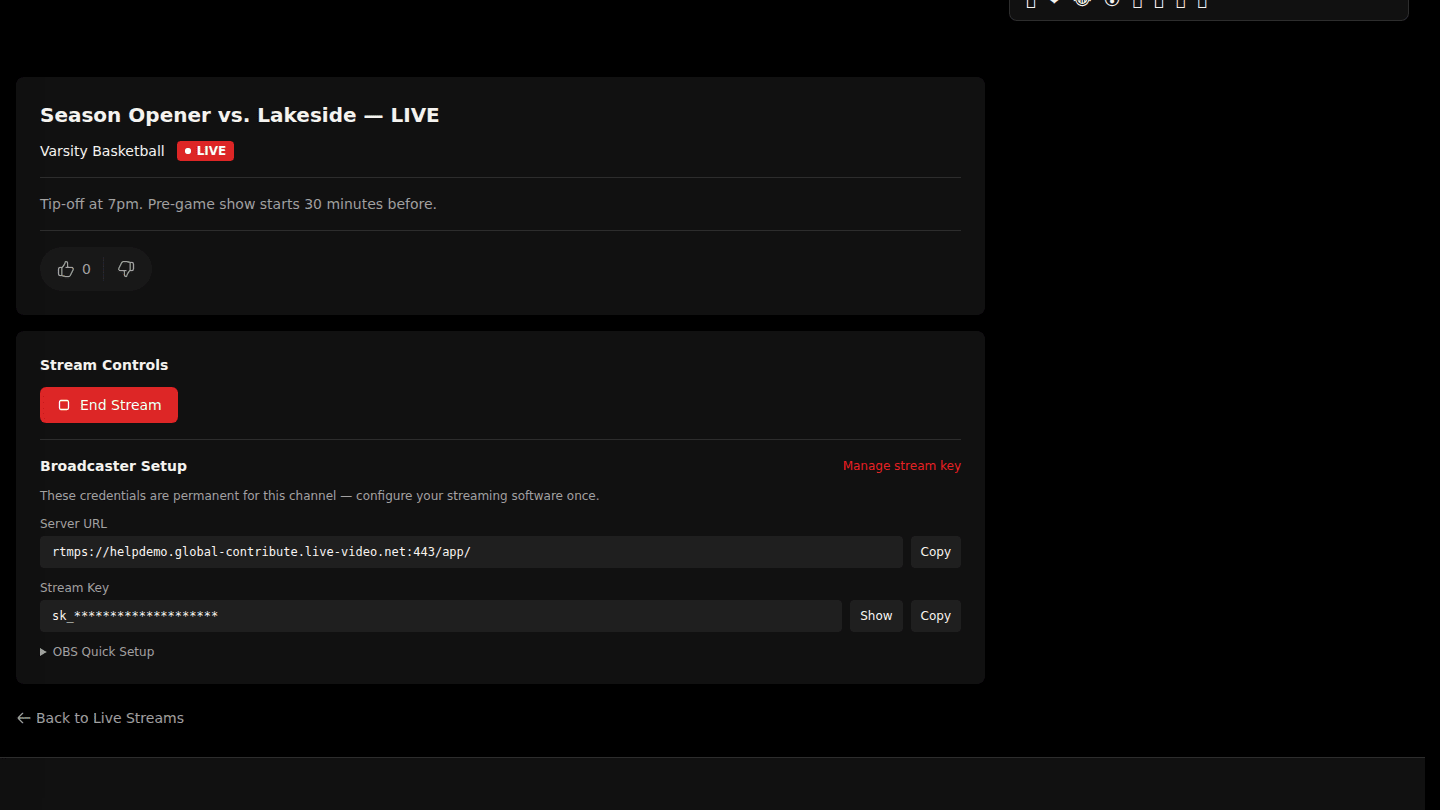Show the hidden Stream Key
Image resolution: width=1440 pixels, height=810 pixels.
pyautogui.click(x=876, y=616)
